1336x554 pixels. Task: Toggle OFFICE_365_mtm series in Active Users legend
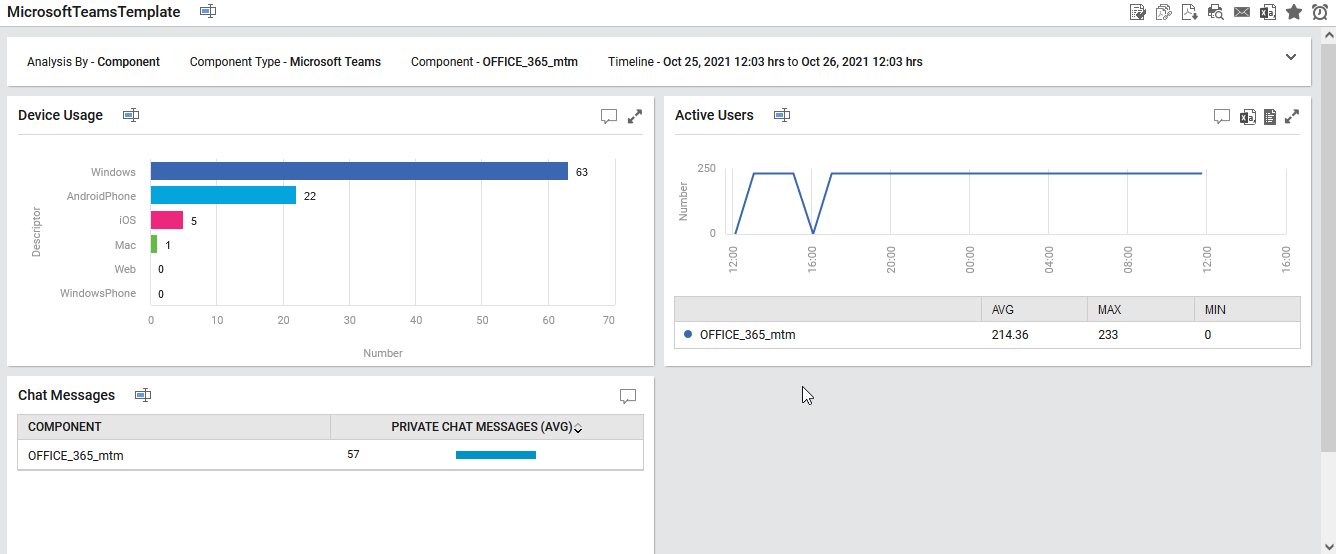click(740, 335)
